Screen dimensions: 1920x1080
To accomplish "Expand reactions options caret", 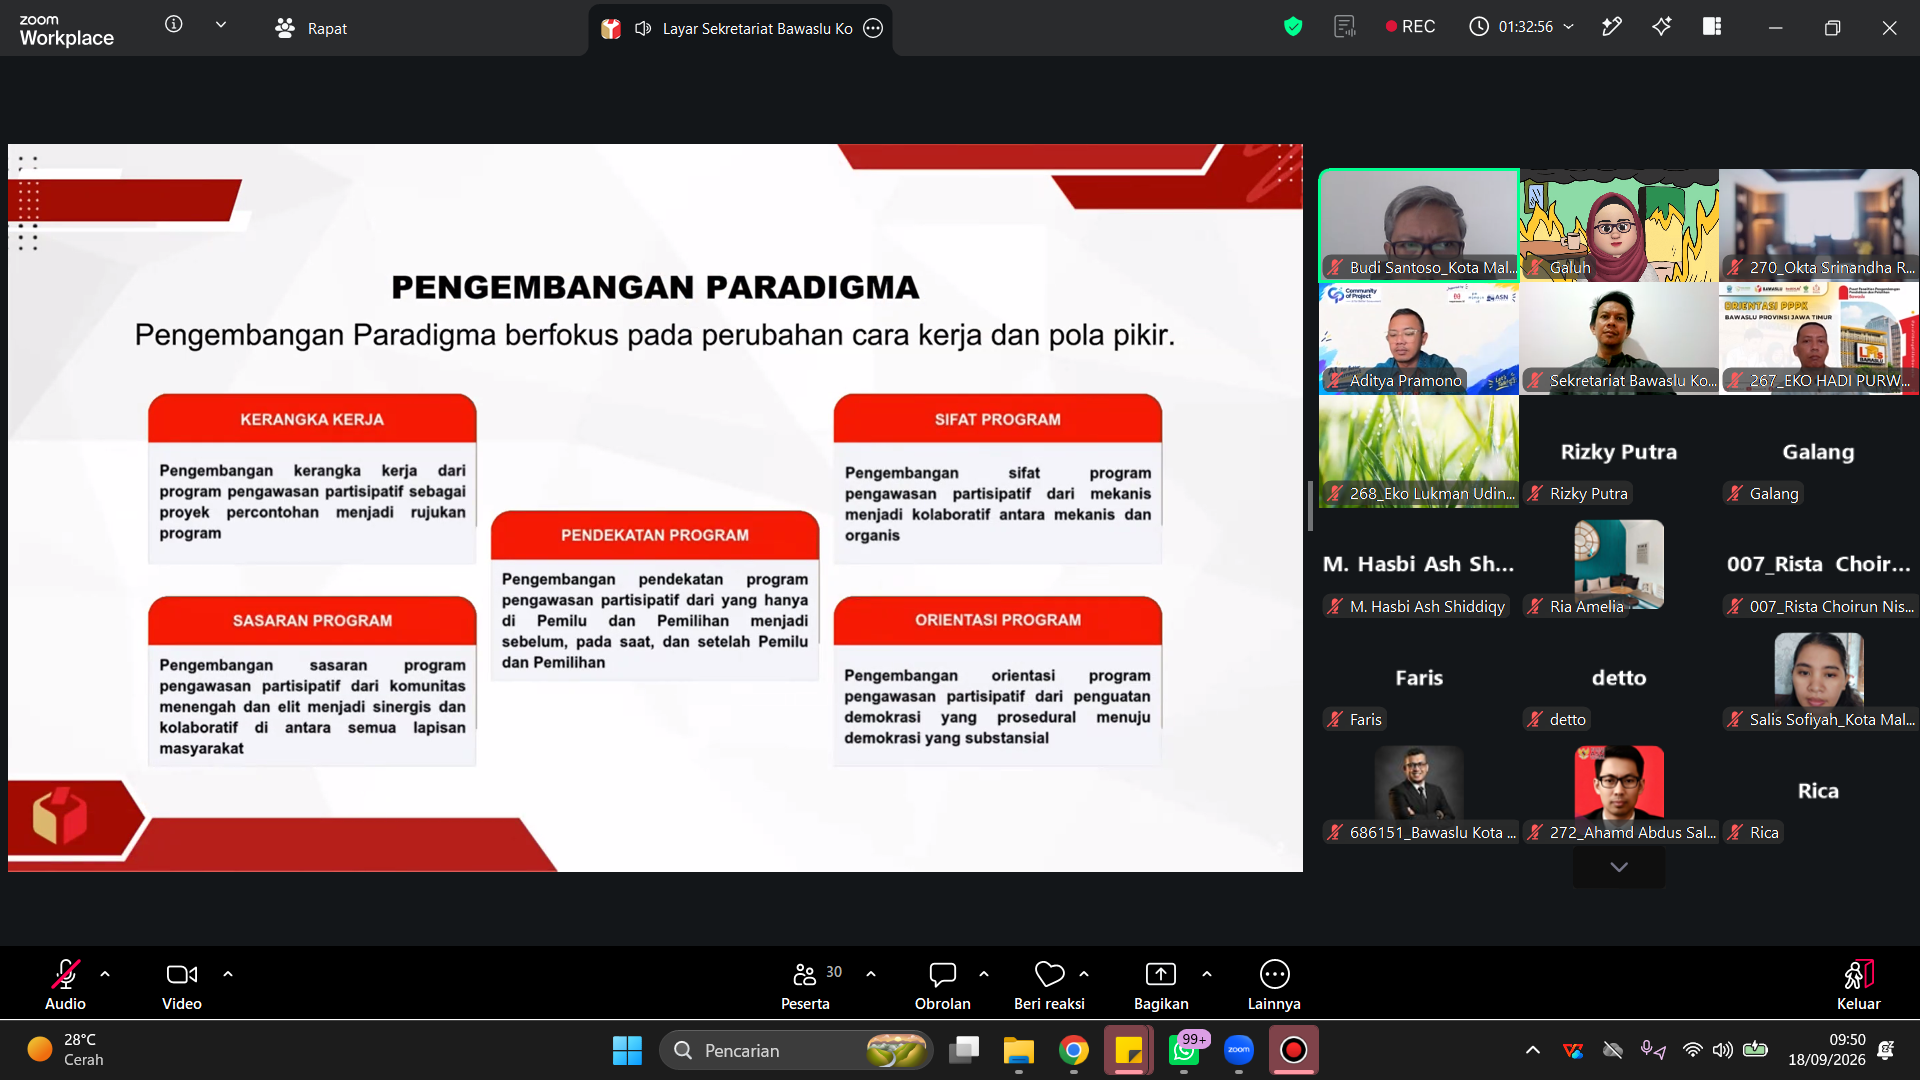I will [1084, 974].
